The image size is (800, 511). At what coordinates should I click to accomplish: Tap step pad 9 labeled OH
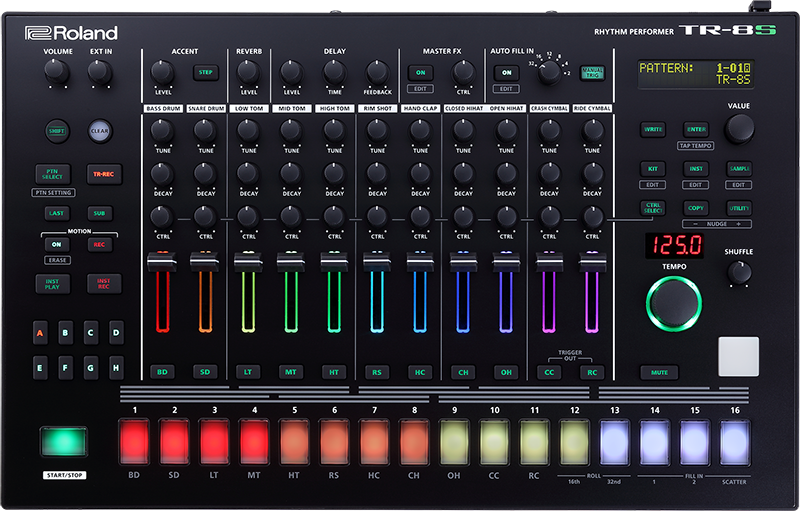pyautogui.click(x=454, y=442)
